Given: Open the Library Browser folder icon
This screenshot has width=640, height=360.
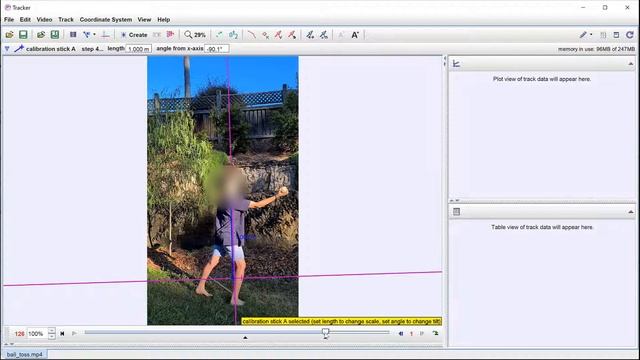Looking at the screenshot, I should [41, 35].
